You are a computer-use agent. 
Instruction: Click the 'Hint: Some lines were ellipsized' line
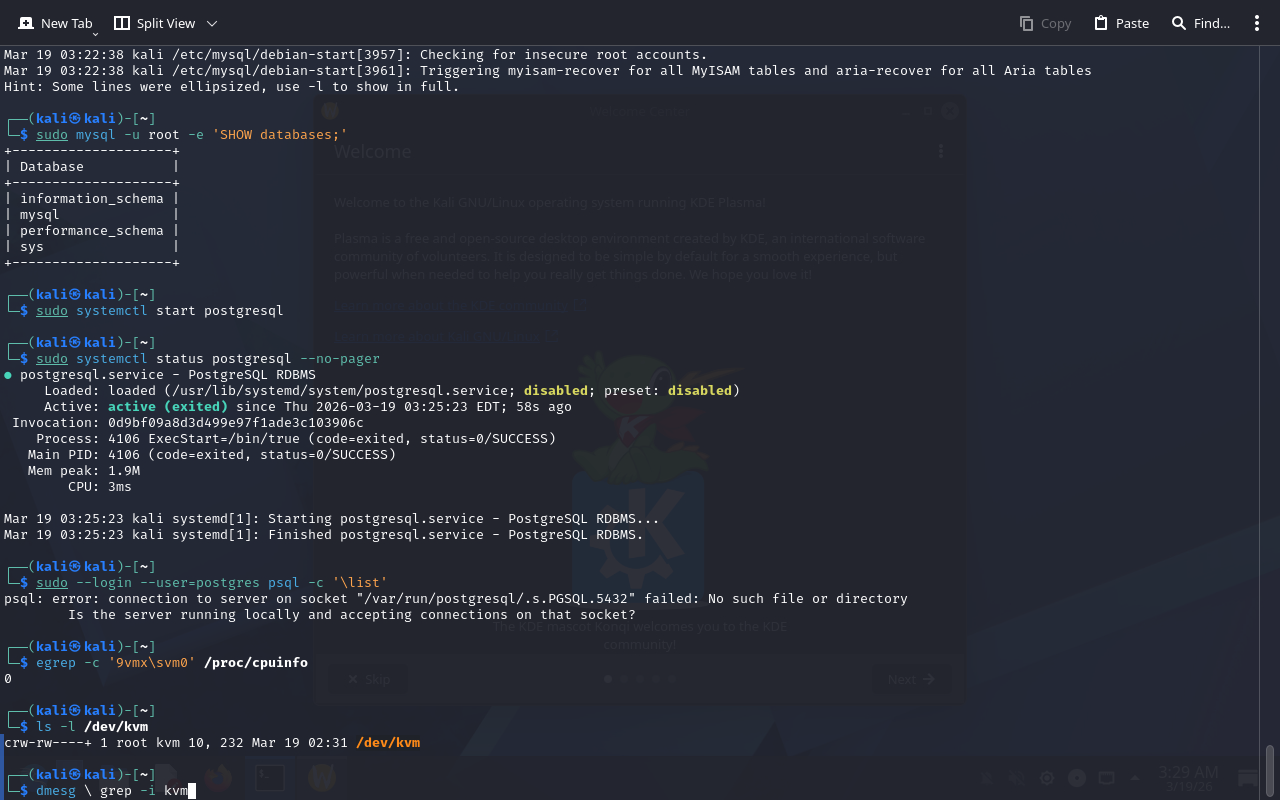231,87
